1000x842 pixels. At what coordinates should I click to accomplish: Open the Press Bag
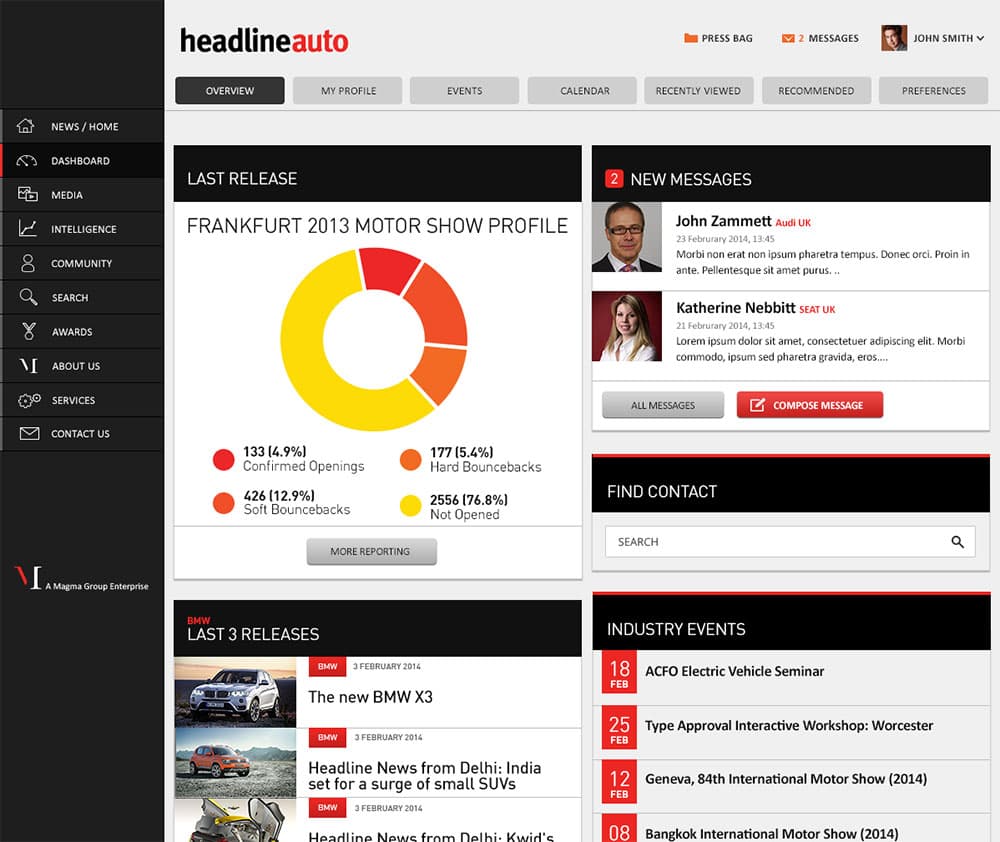pyautogui.click(x=717, y=38)
